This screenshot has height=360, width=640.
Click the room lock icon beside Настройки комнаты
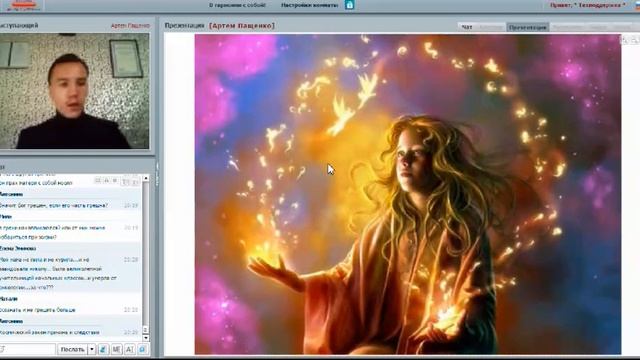pos(349,5)
